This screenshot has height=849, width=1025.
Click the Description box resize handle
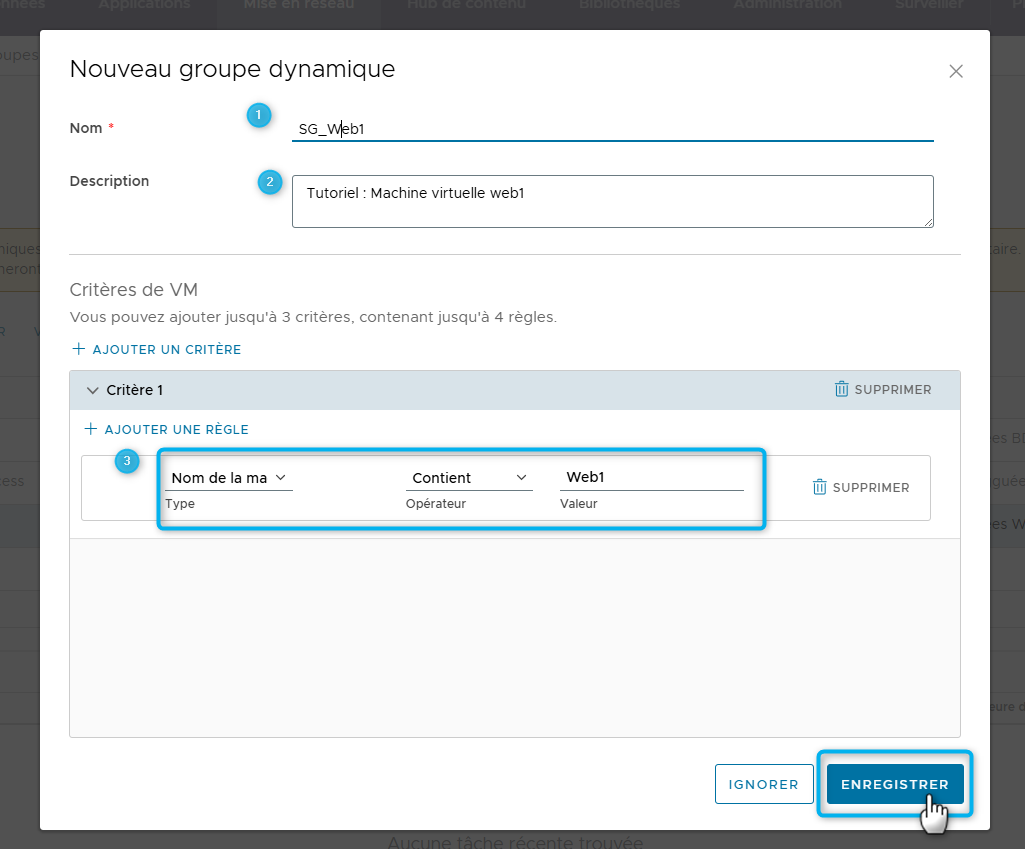(928, 222)
